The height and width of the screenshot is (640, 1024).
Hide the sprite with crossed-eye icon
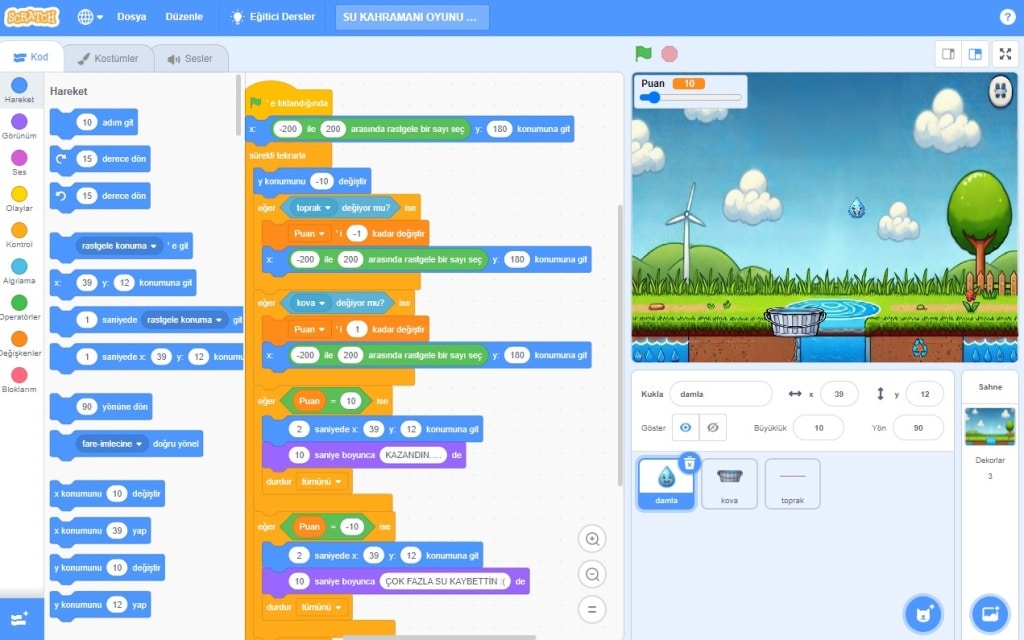pyautogui.click(x=712, y=427)
